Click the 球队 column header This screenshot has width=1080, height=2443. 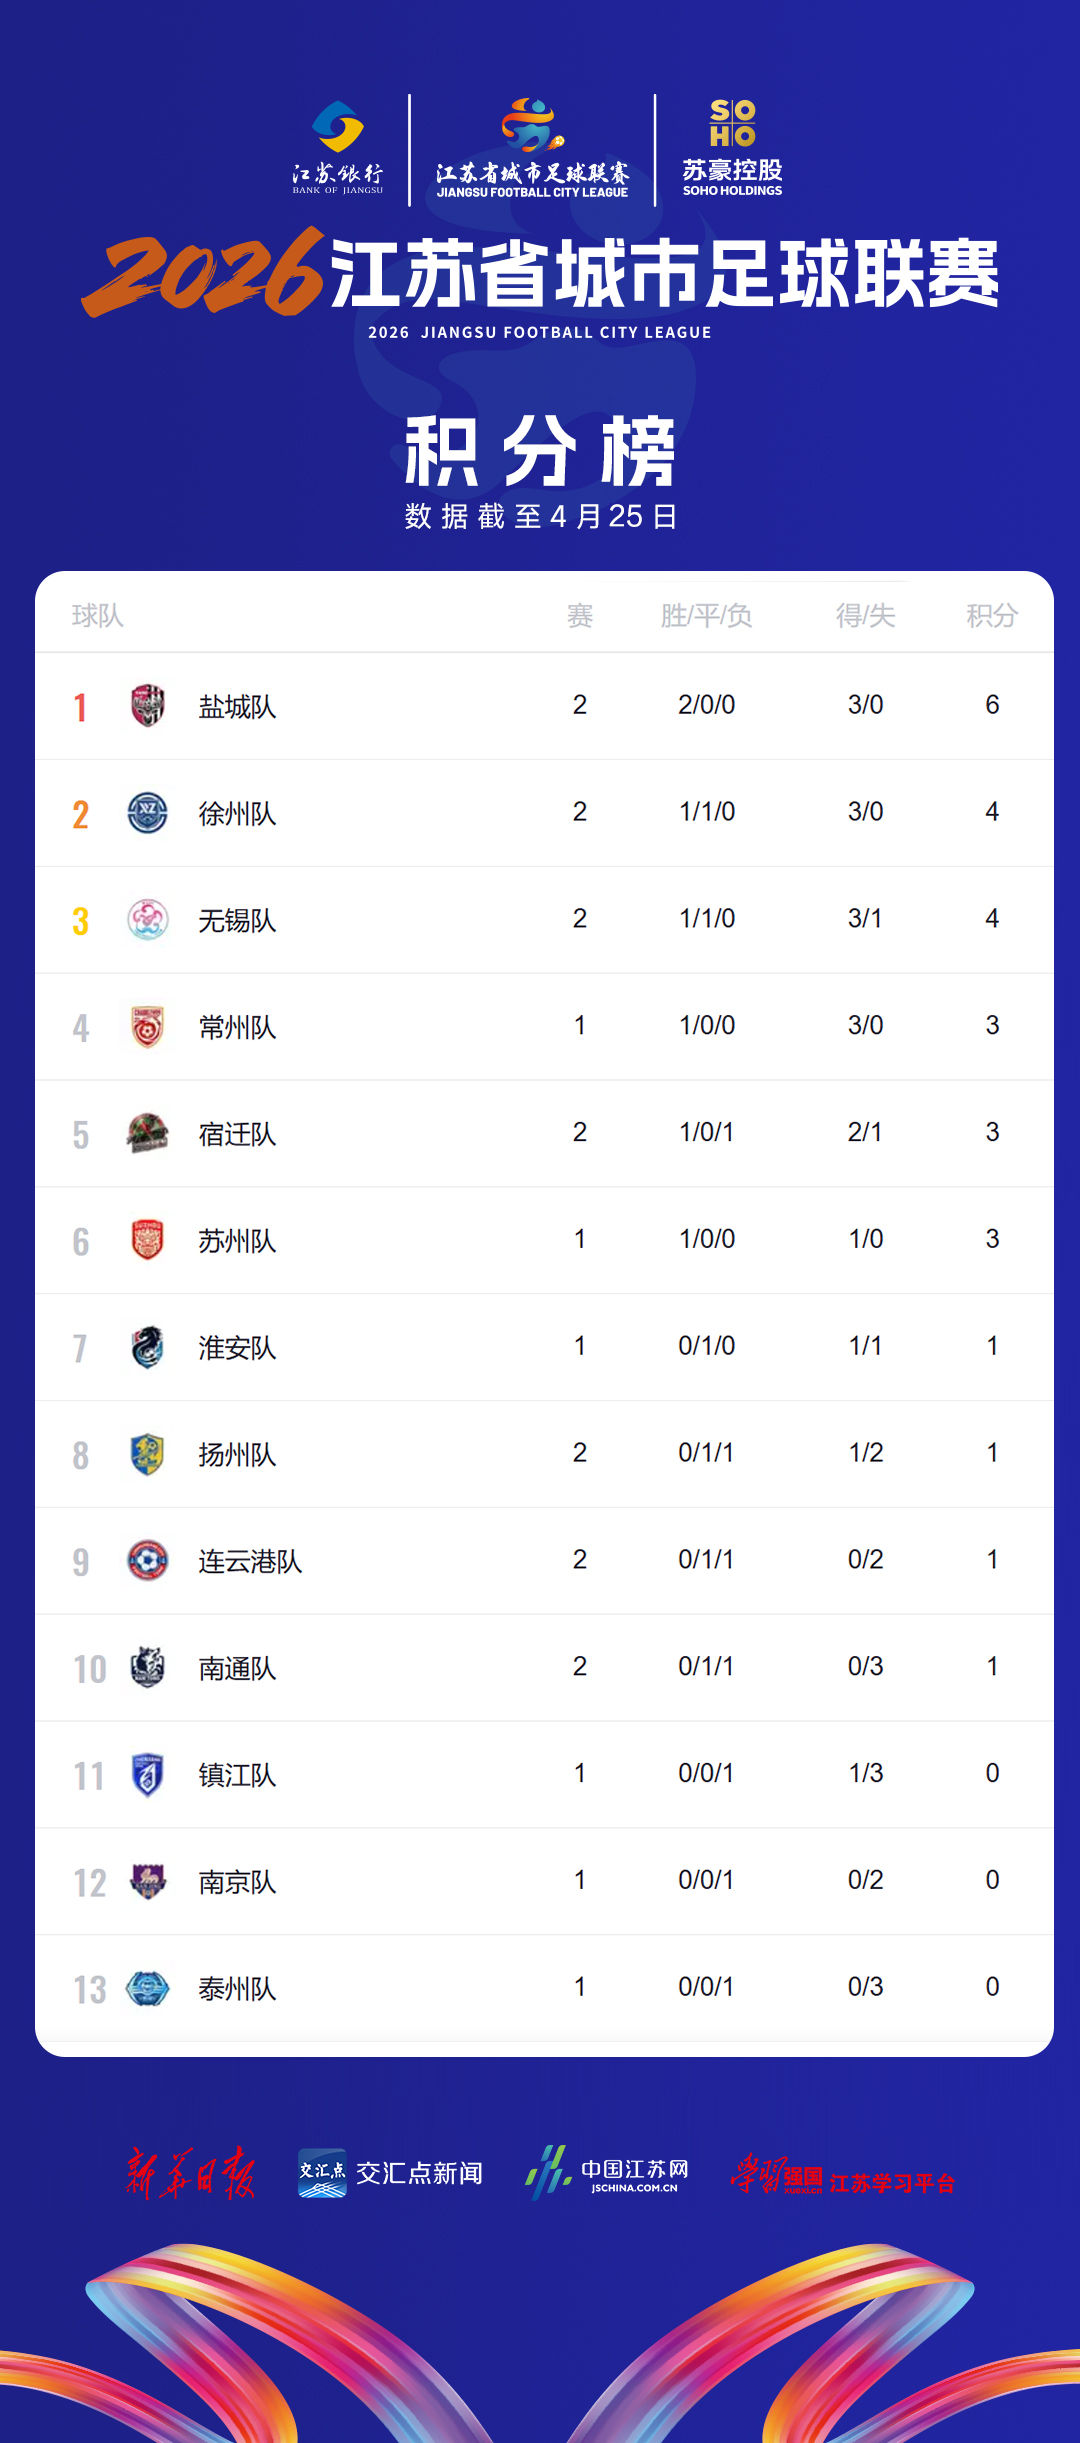[98, 616]
